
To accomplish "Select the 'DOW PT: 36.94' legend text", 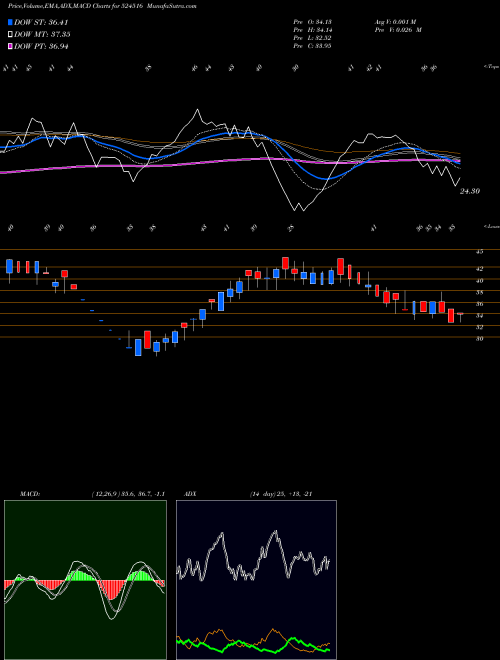I will [x=41, y=46].
